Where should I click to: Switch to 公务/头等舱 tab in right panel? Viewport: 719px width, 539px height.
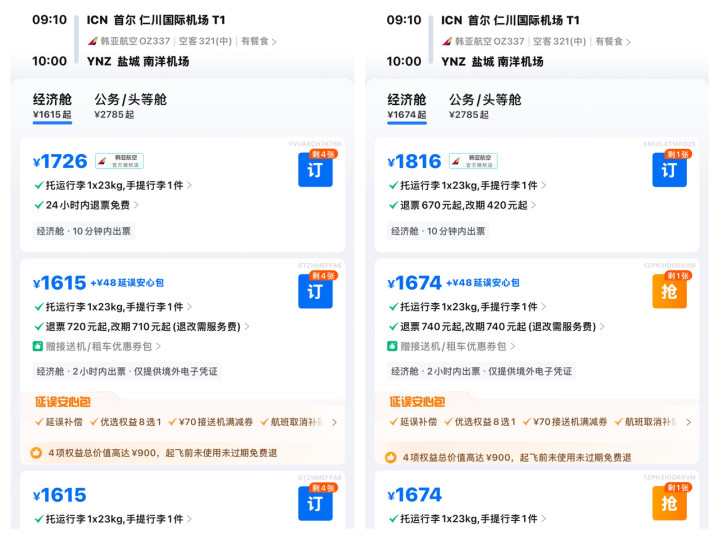coord(485,106)
